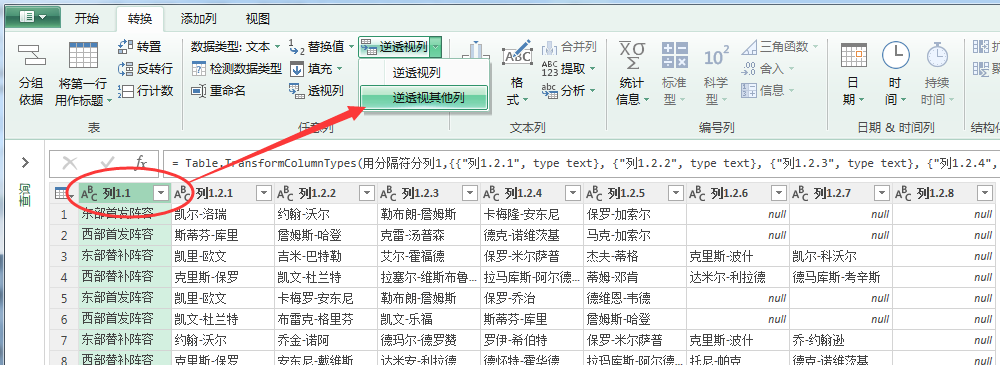Click the 反转行 button
Image resolution: width=1000 pixels, height=365 pixels.
[x=145, y=69]
